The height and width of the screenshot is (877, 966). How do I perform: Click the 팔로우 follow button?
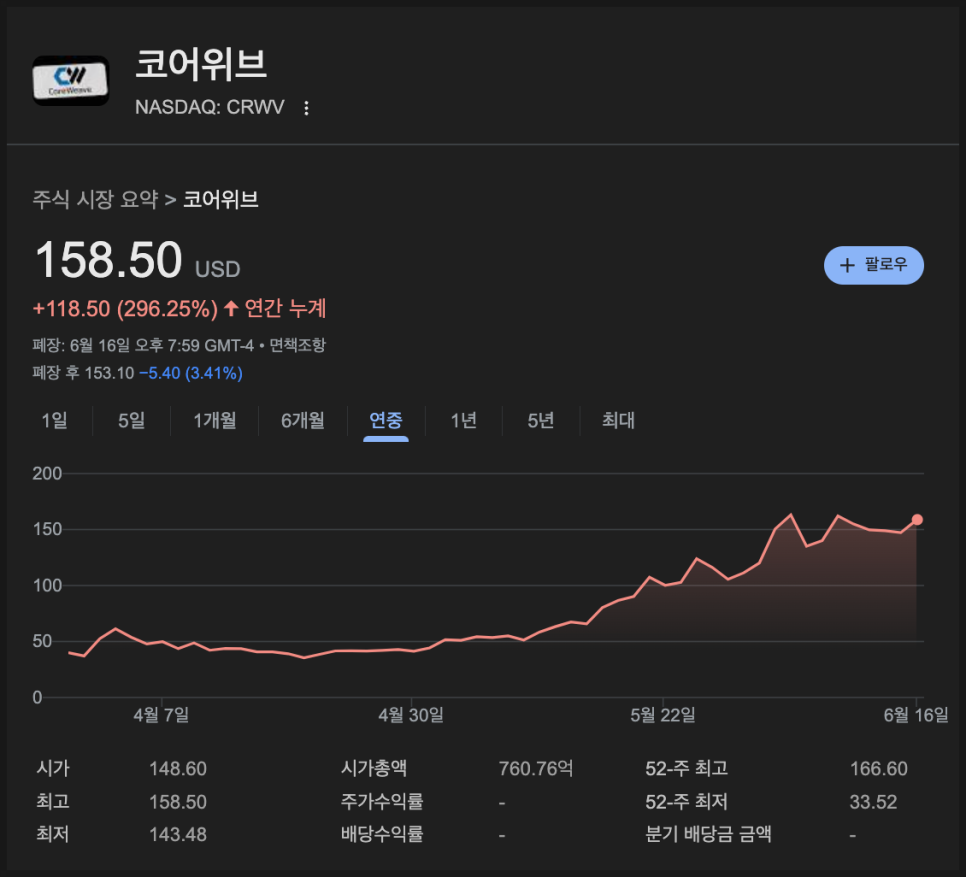873,265
